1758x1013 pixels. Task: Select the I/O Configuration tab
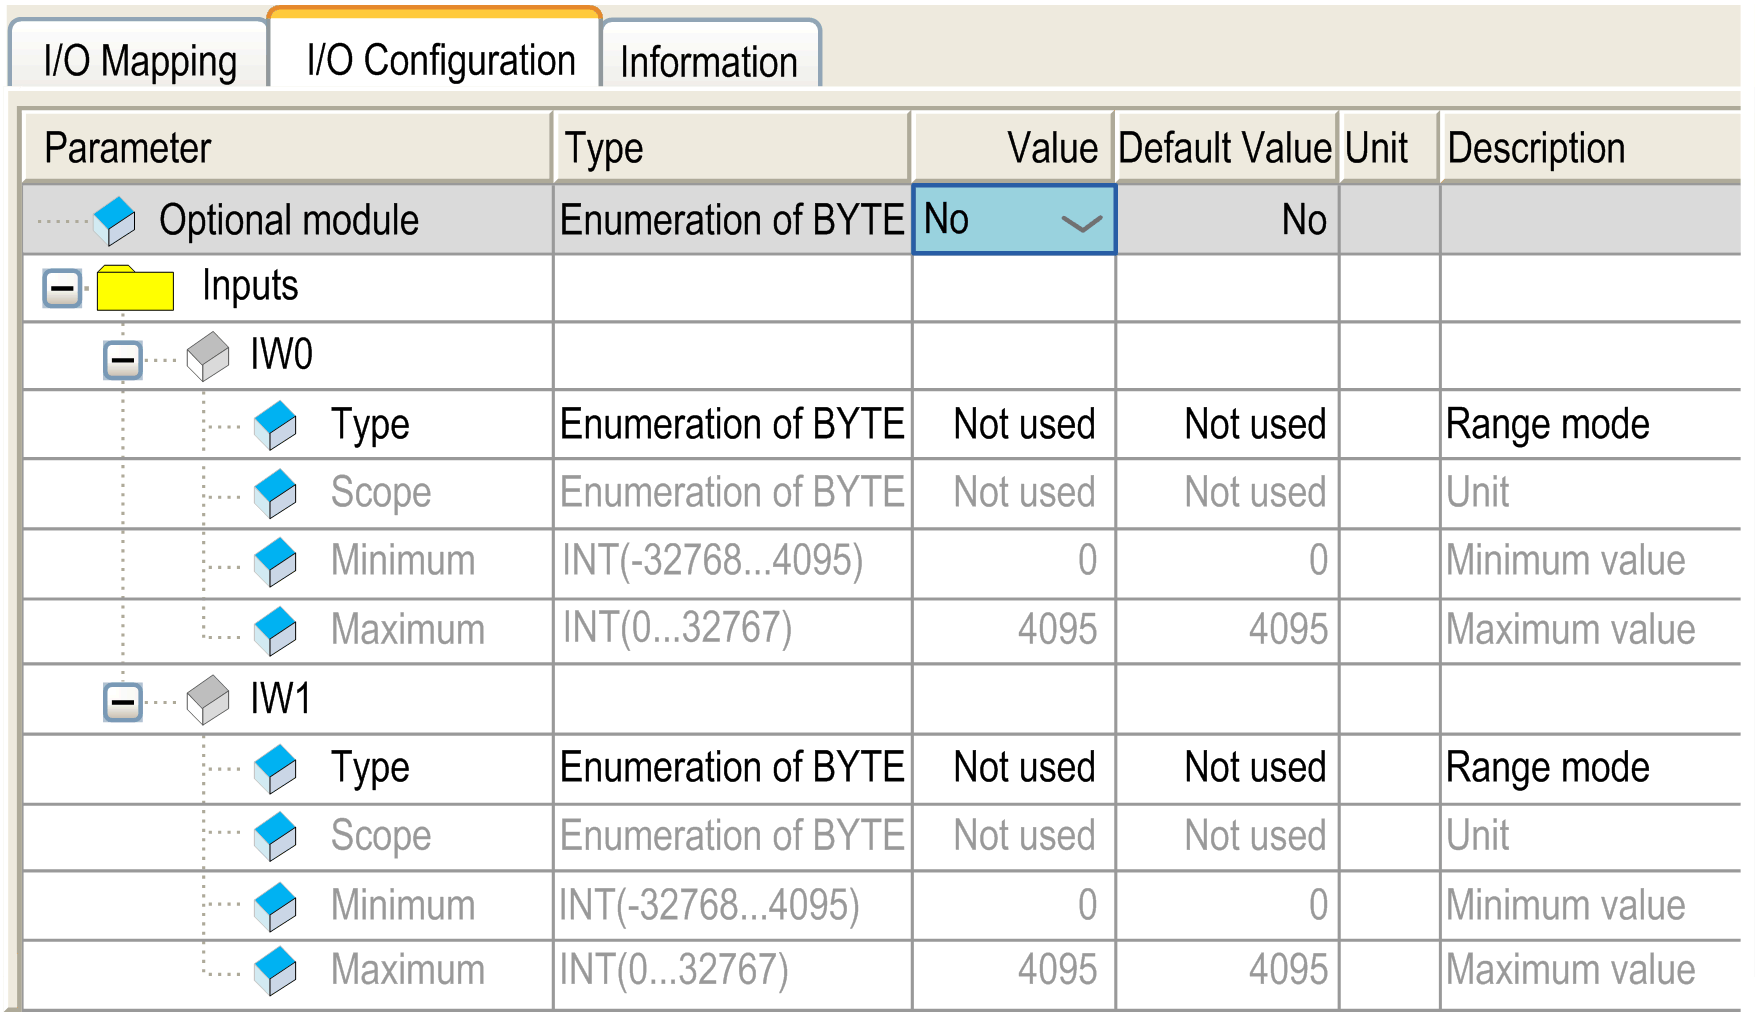tap(441, 60)
